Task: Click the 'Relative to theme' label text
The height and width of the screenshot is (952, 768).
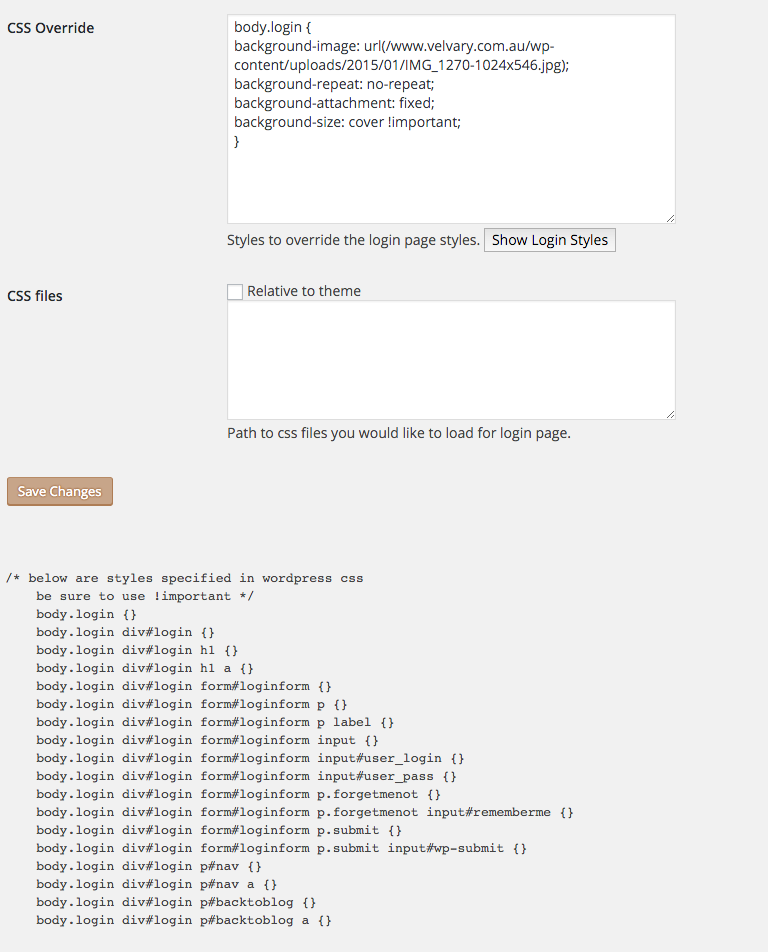Action: pos(304,291)
